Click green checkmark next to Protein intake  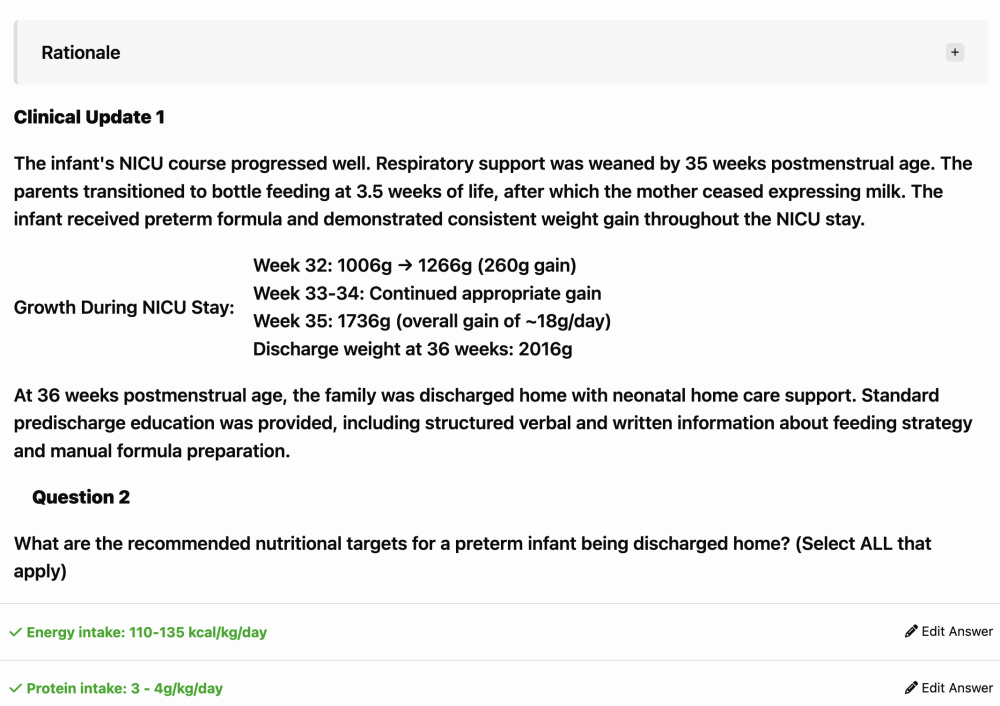tap(15, 688)
